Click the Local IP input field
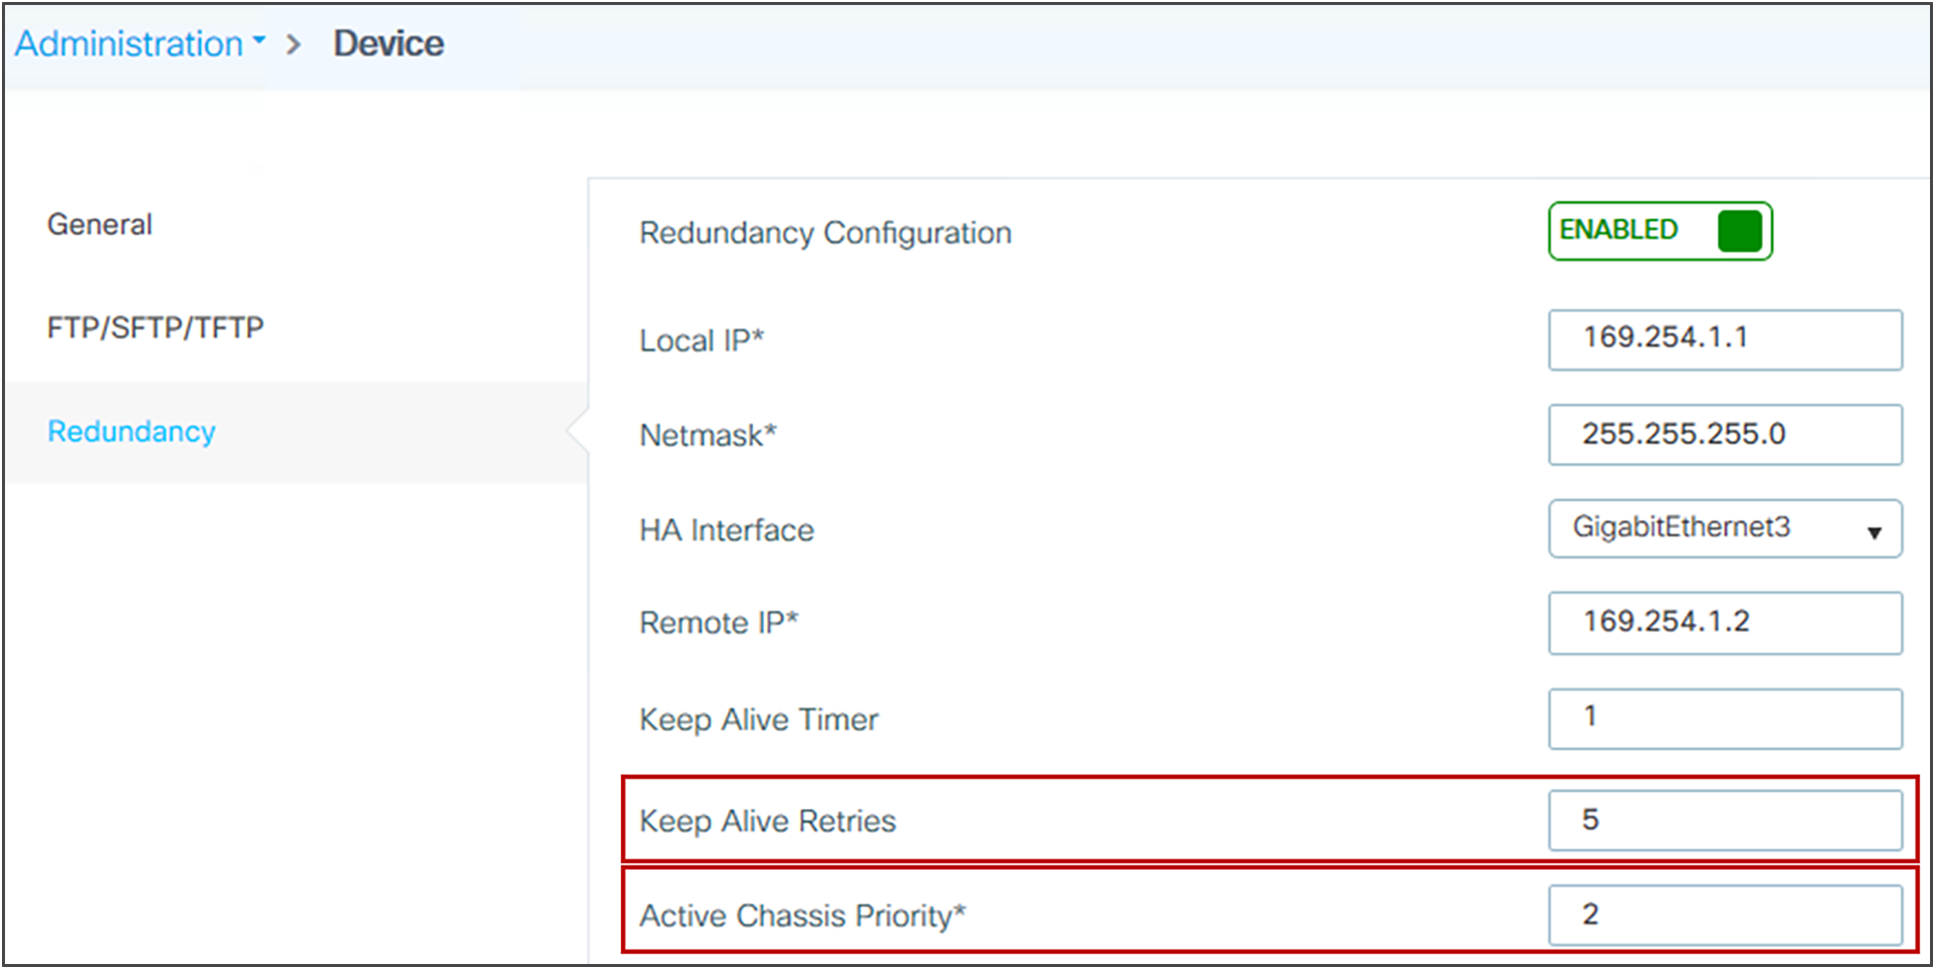 tap(1725, 340)
